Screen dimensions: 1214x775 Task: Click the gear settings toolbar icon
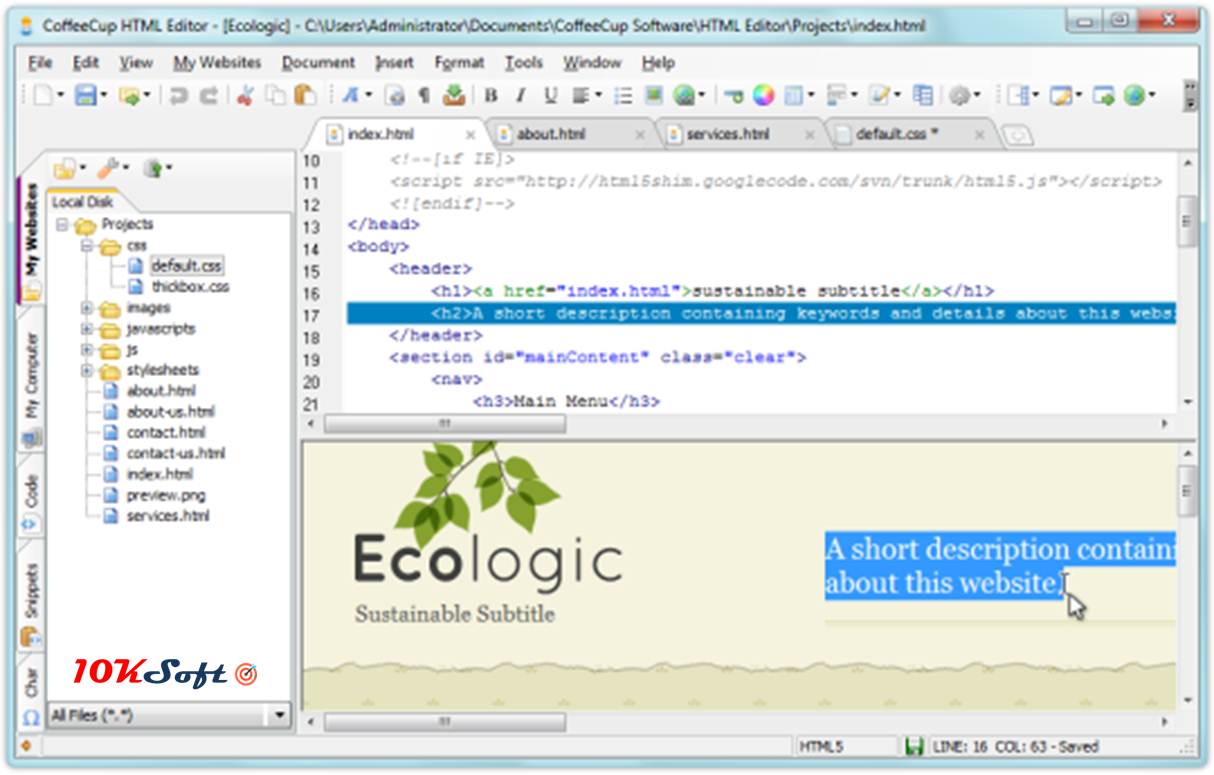point(959,95)
